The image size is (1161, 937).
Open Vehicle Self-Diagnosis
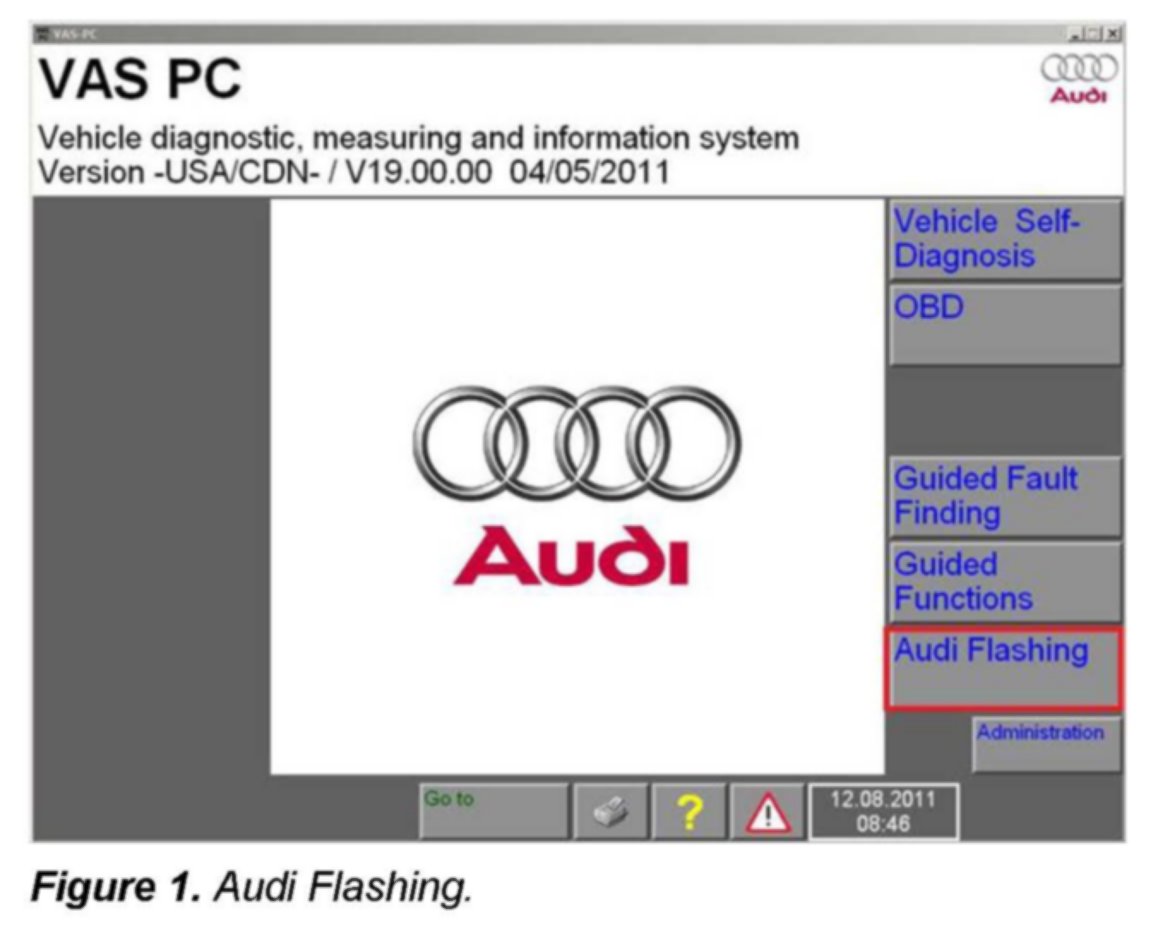[1004, 240]
